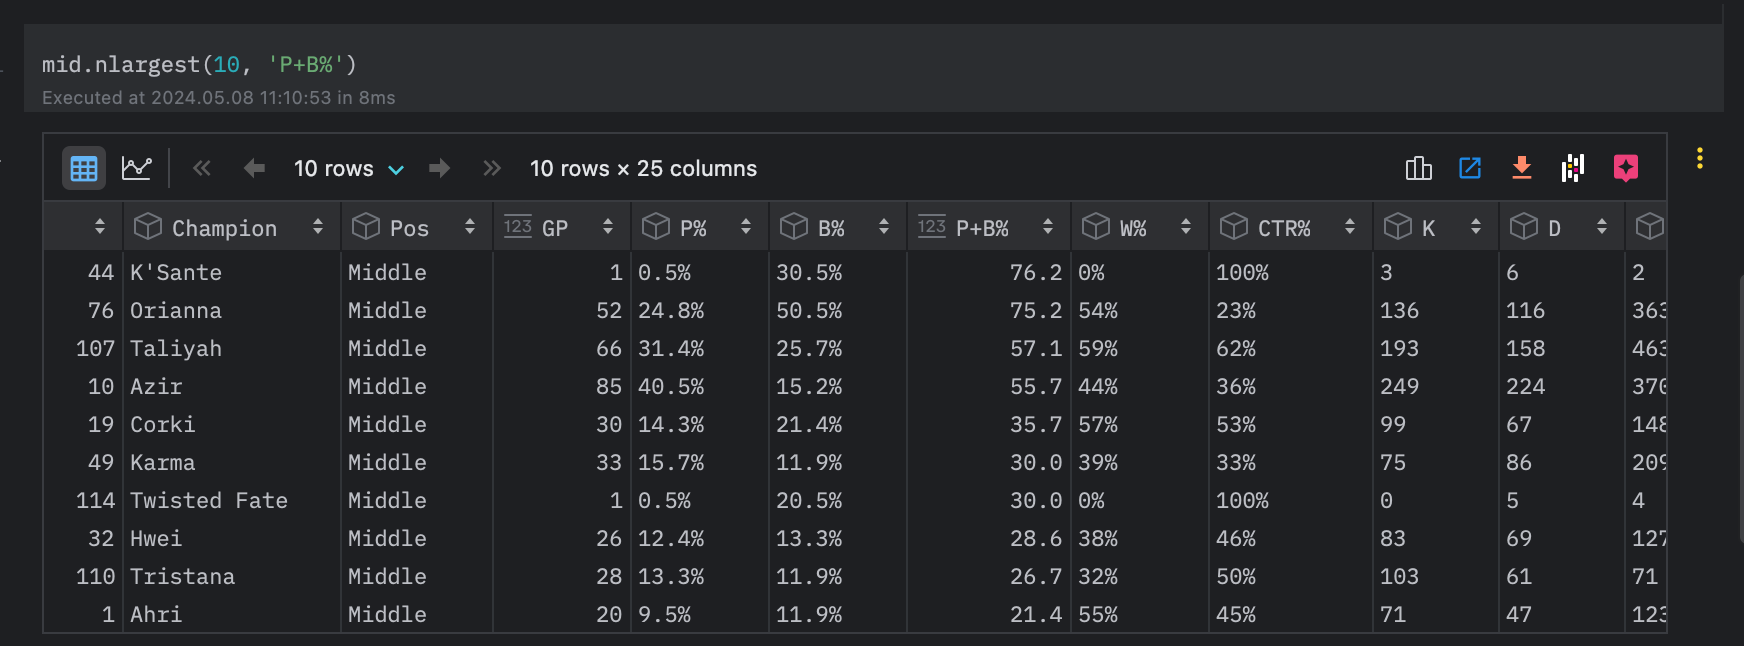Go to previous page arrow
1744x646 pixels.
[x=254, y=168]
